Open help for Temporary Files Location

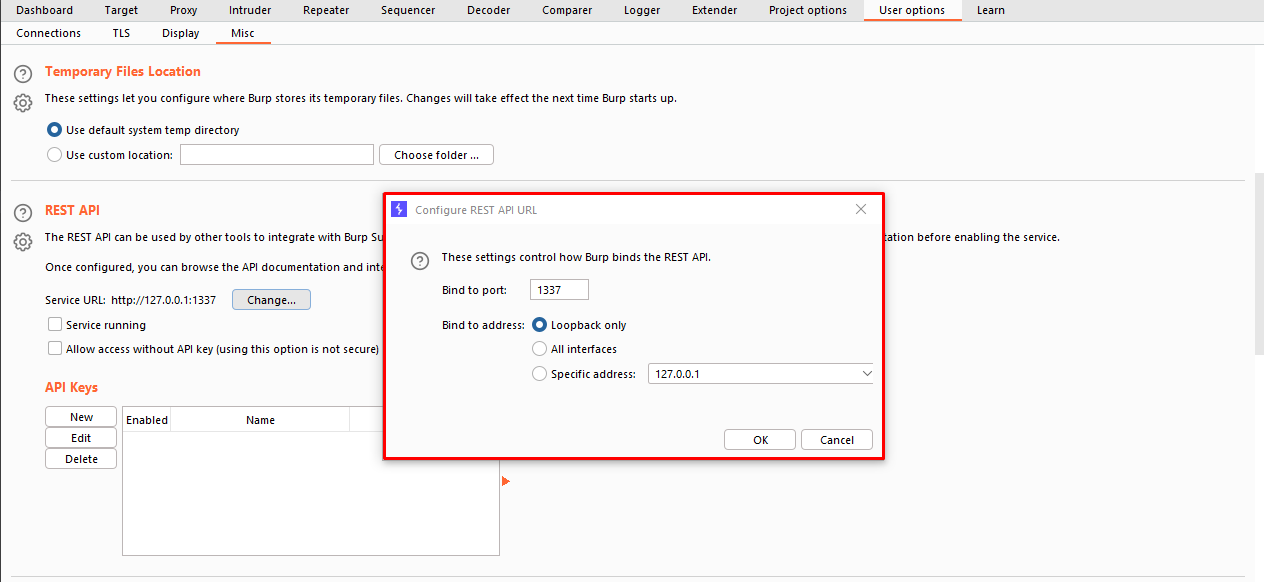click(x=23, y=74)
